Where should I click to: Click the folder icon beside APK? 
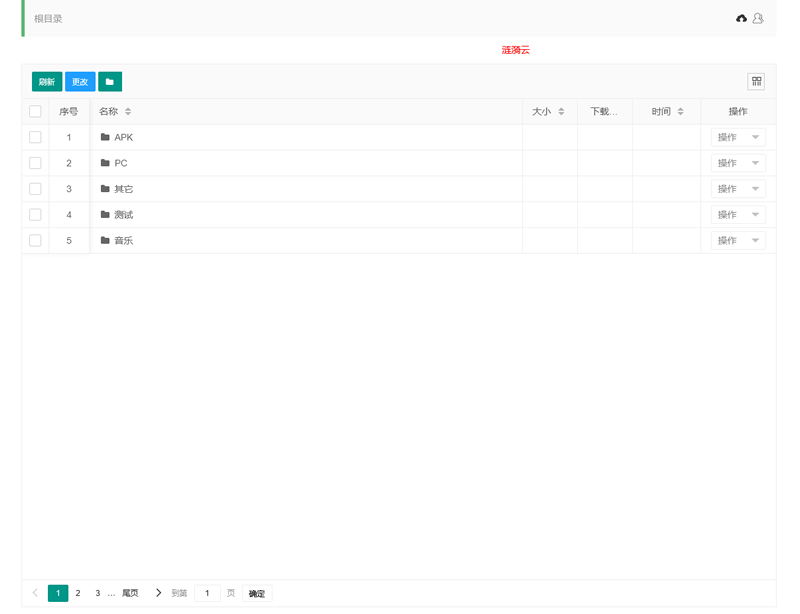[x=105, y=137]
